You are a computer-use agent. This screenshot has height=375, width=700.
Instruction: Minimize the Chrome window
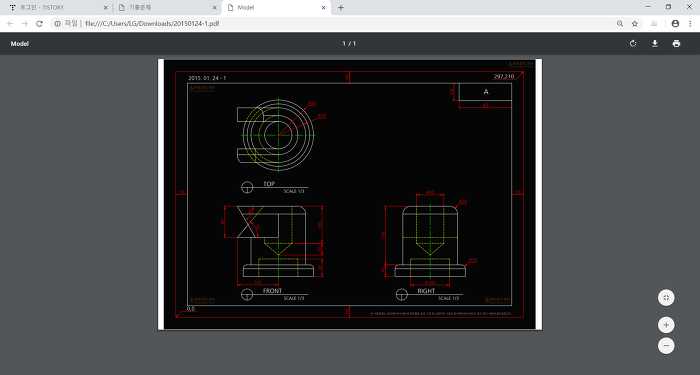click(648, 7)
